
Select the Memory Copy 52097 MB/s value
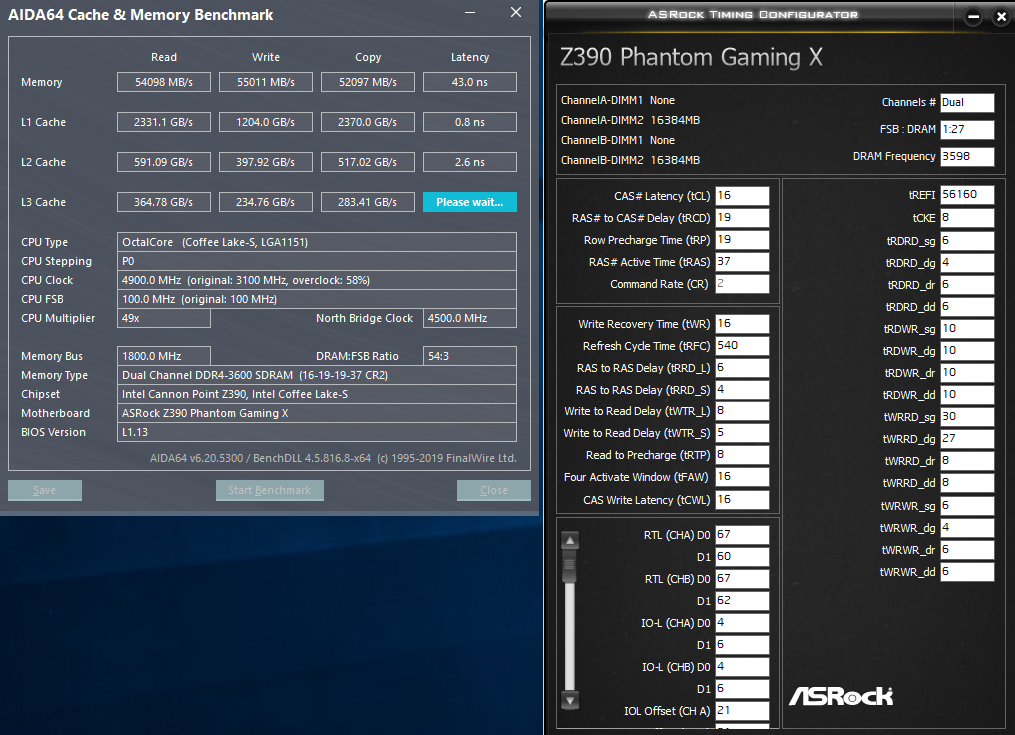pyautogui.click(x=368, y=82)
